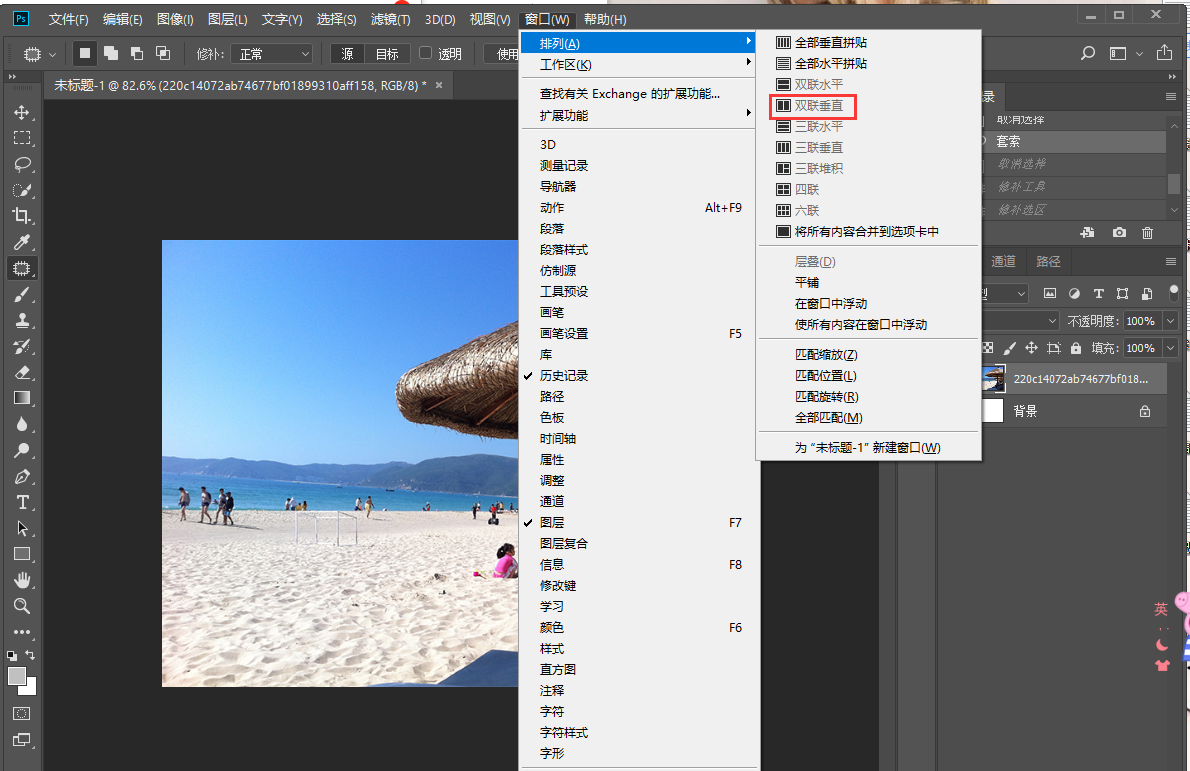Click the background color swatch
The image size is (1190, 771).
tap(30, 689)
